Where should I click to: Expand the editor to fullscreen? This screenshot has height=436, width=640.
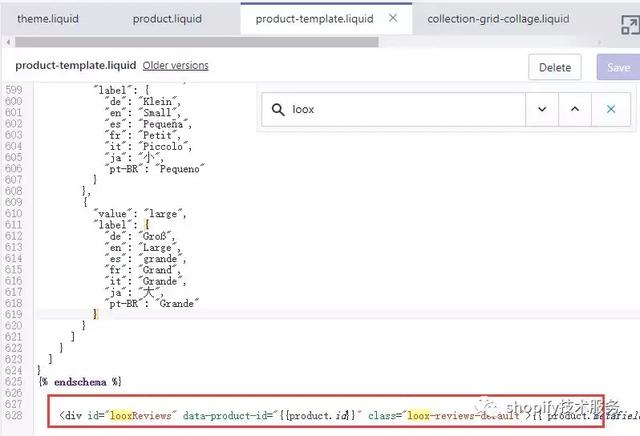[x=630, y=24]
